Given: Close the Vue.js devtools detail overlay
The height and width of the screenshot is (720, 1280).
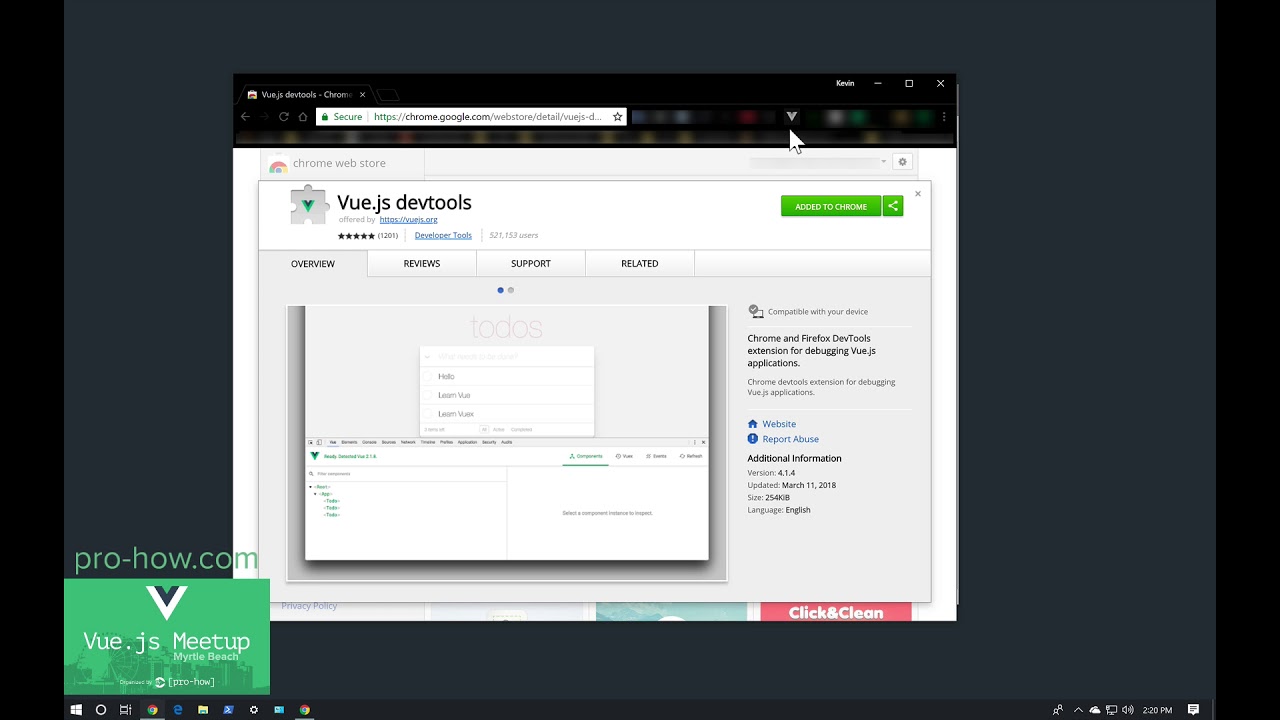Looking at the screenshot, I should coord(918,194).
